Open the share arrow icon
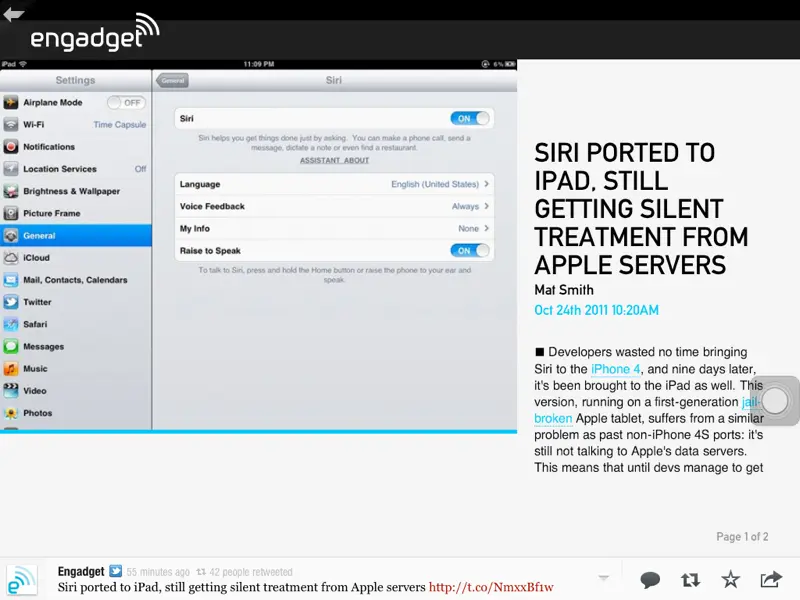The width and height of the screenshot is (800, 600). pyautogui.click(x=771, y=579)
